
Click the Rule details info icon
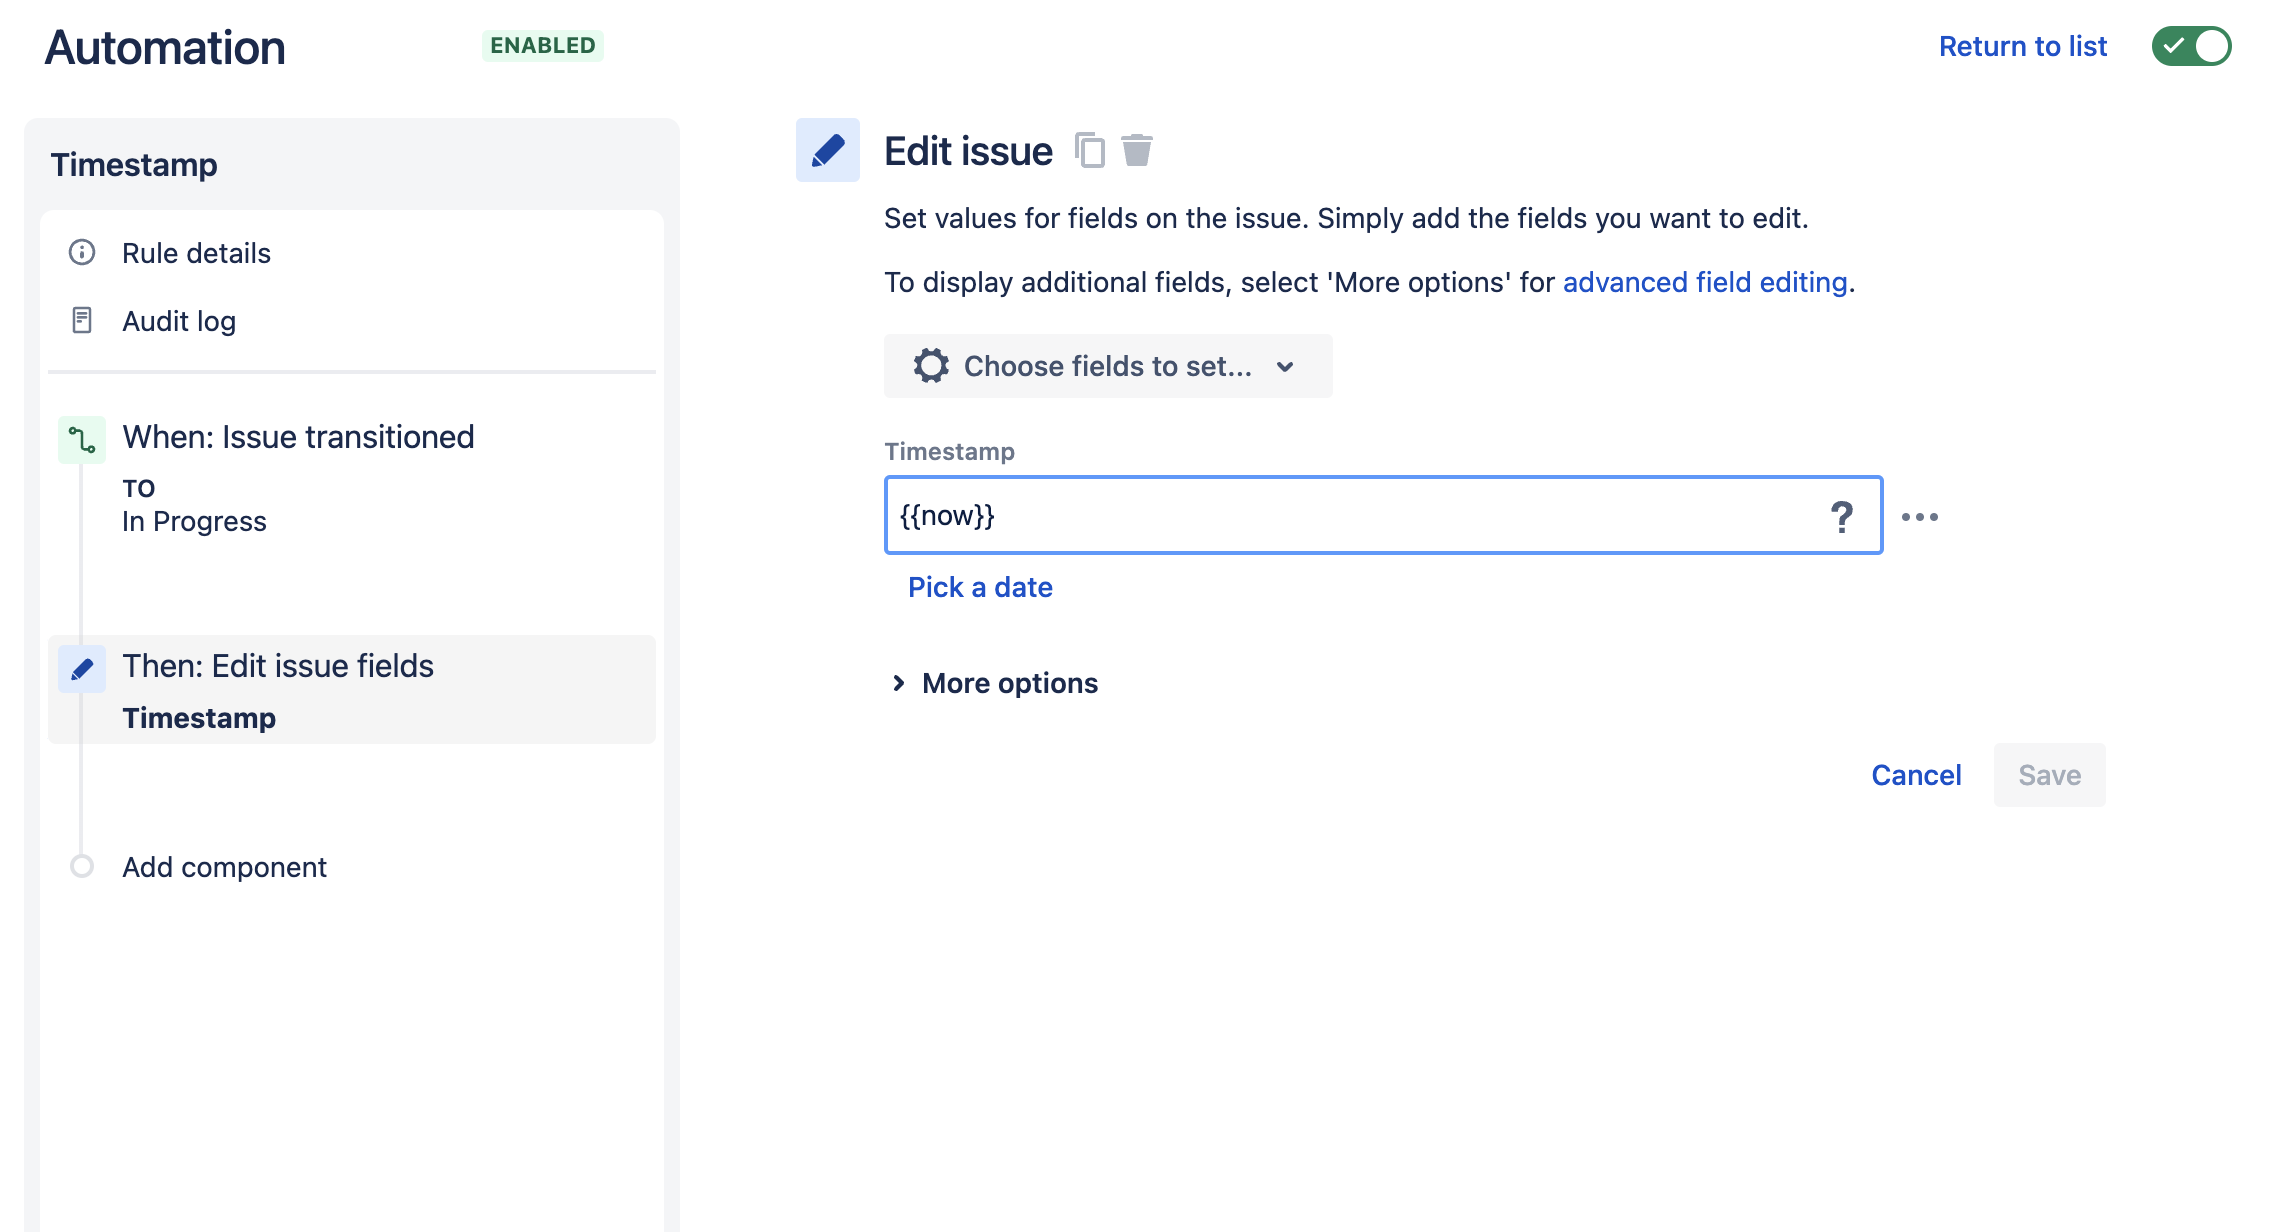(82, 252)
